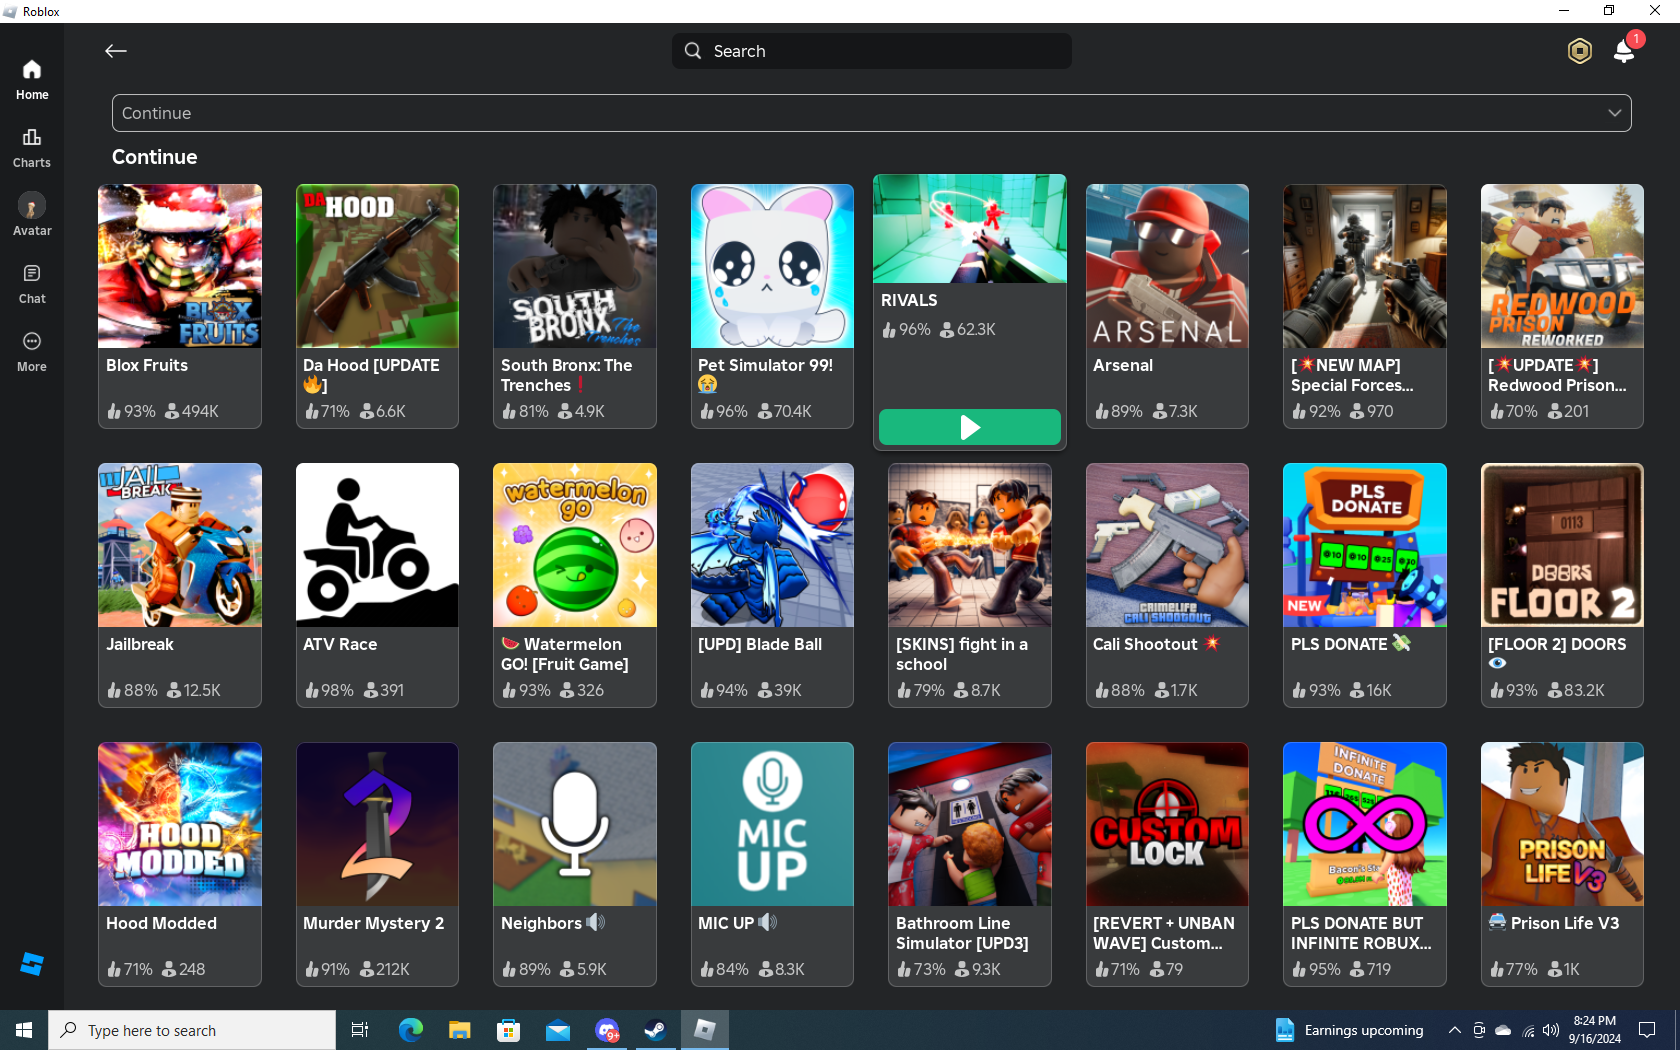
Task: Open fight in a school thumbnail
Action: pos(970,545)
